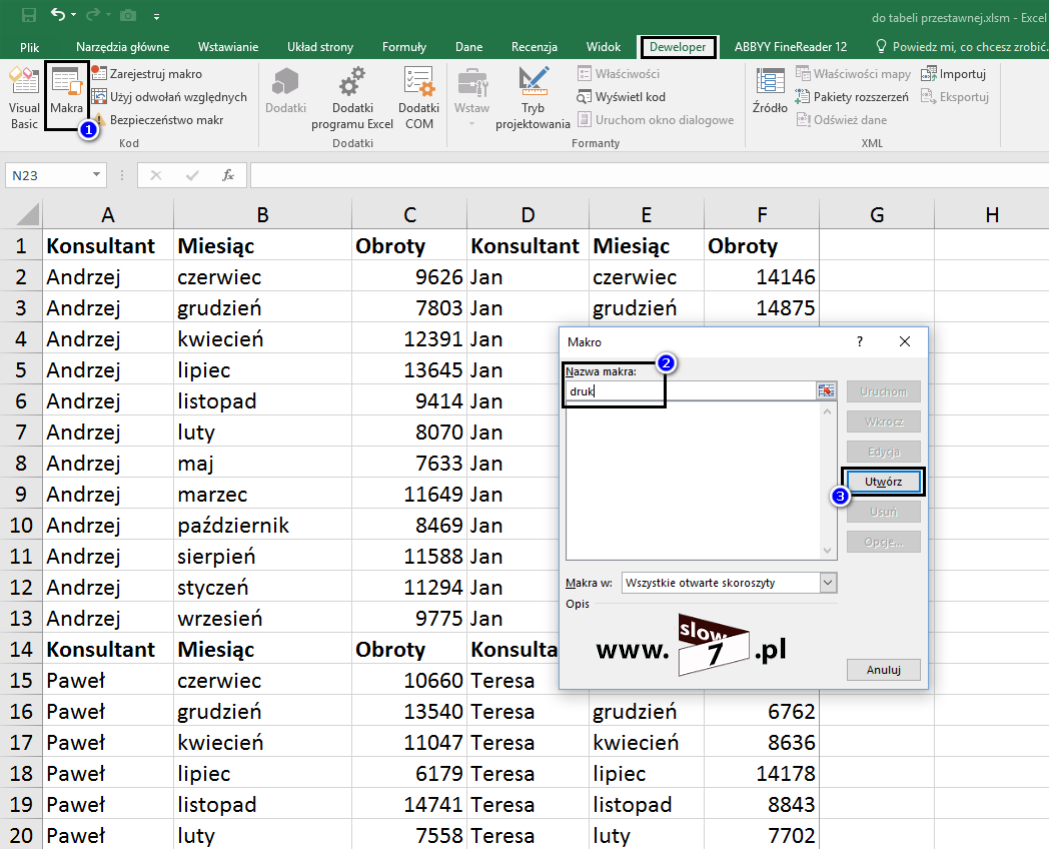Expand the Name Box dropdown arrow

tap(96, 175)
